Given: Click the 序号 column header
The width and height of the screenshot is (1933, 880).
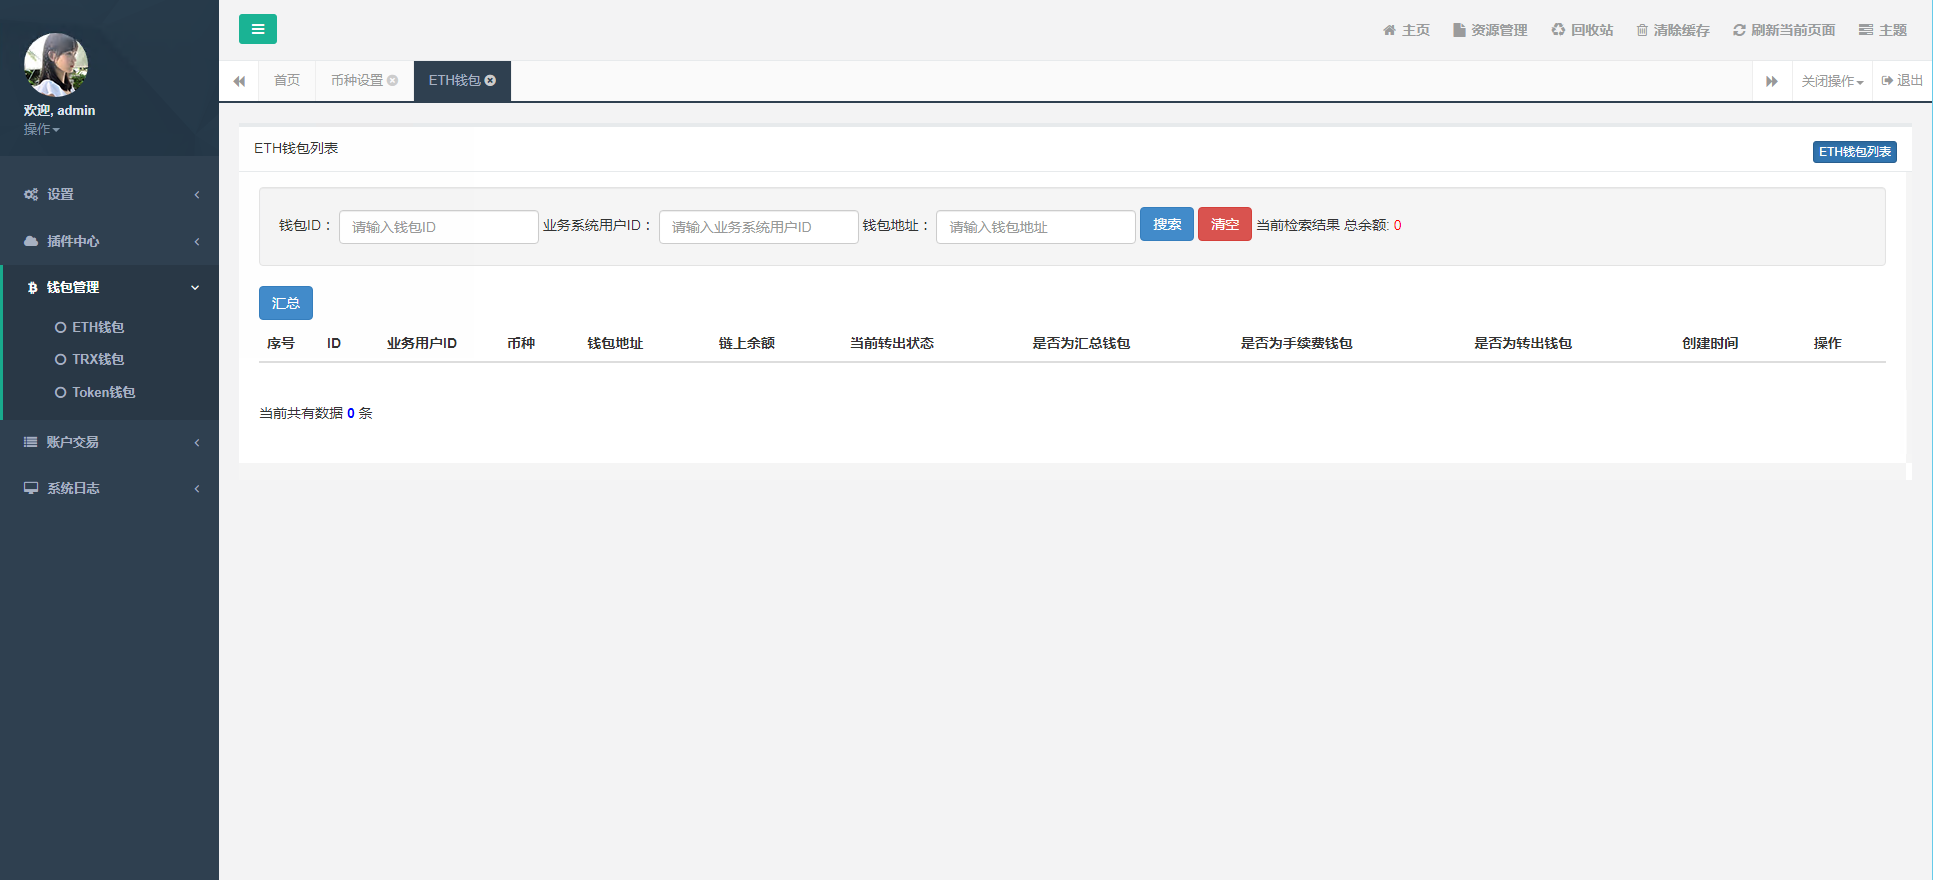Looking at the screenshot, I should (x=281, y=343).
